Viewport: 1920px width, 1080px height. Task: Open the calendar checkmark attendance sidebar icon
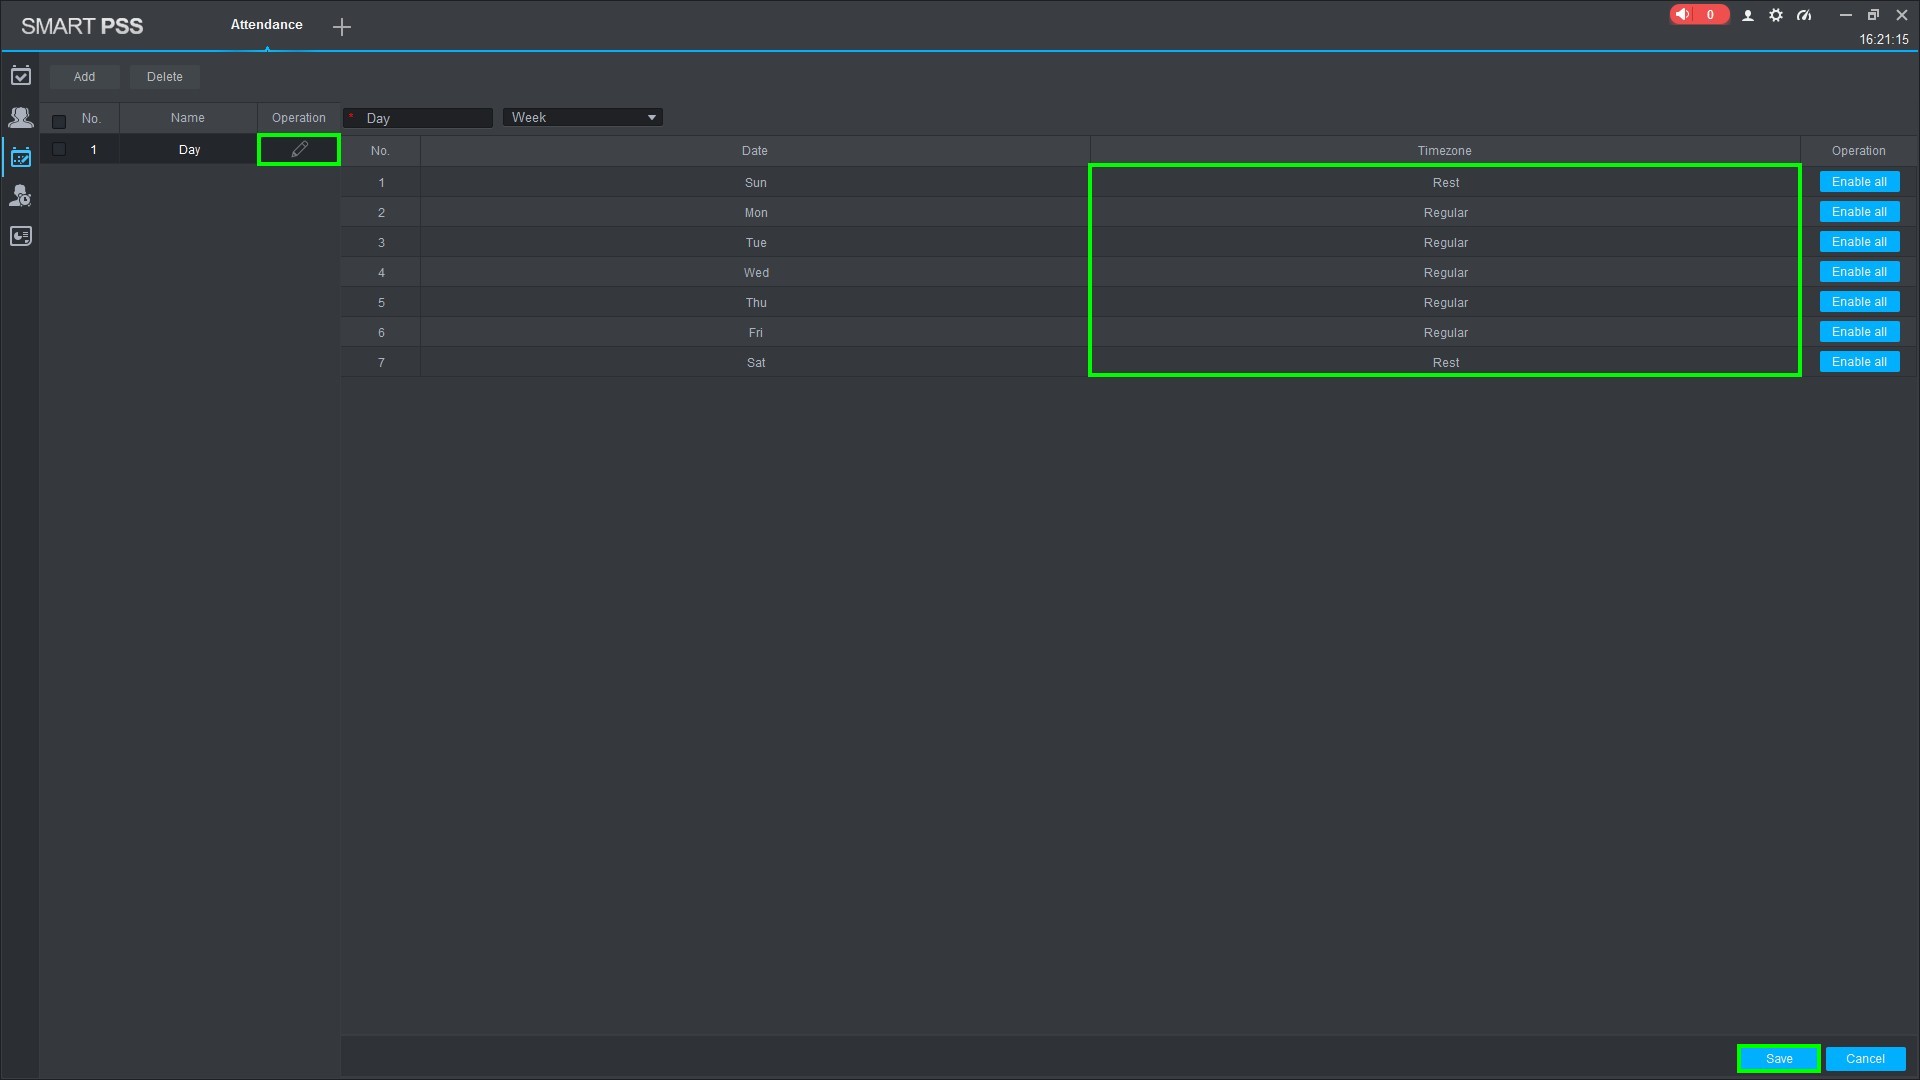point(20,76)
